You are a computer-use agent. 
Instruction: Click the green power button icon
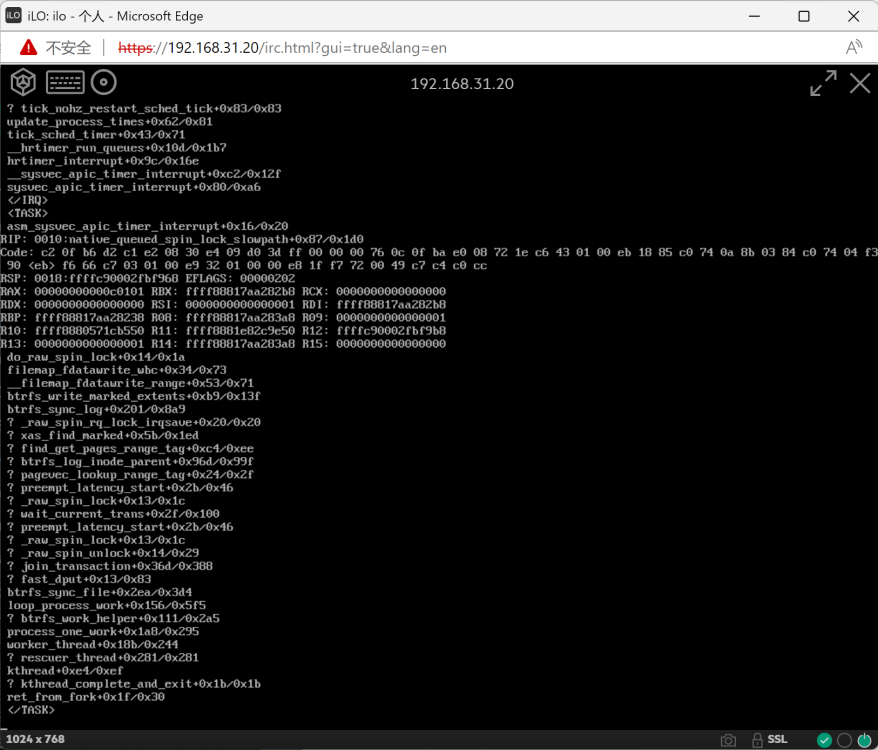point(865,740)
